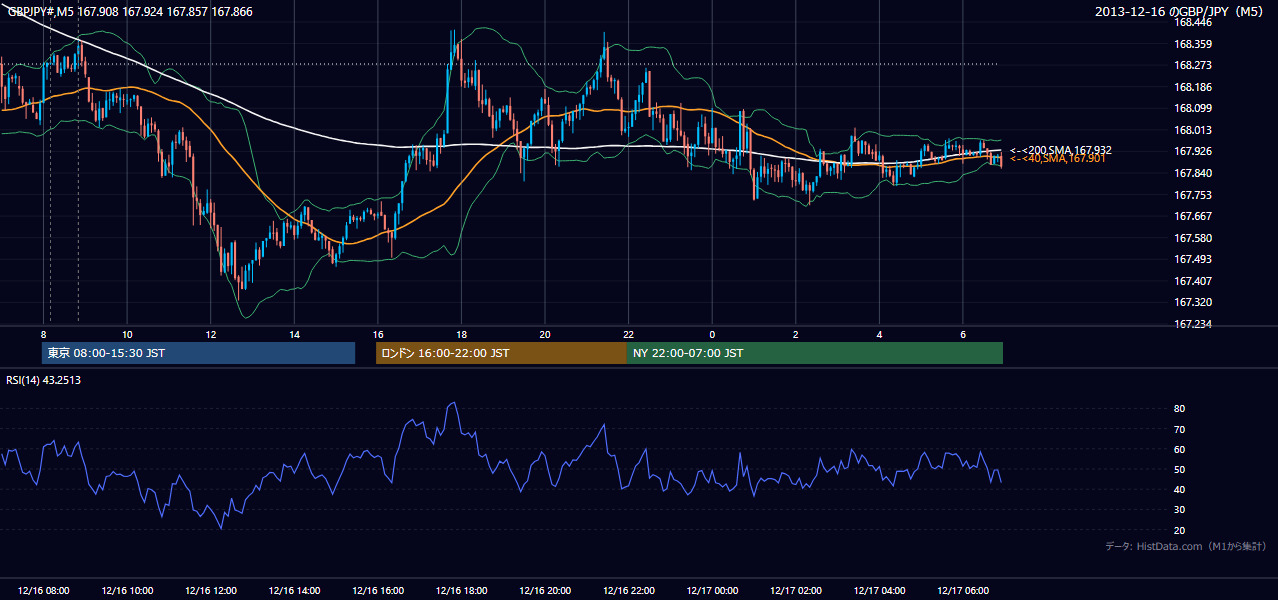Click the RSI(14) 43.2513 indicator label
This screenshot has height=600, width=1278.
point(44,380)
